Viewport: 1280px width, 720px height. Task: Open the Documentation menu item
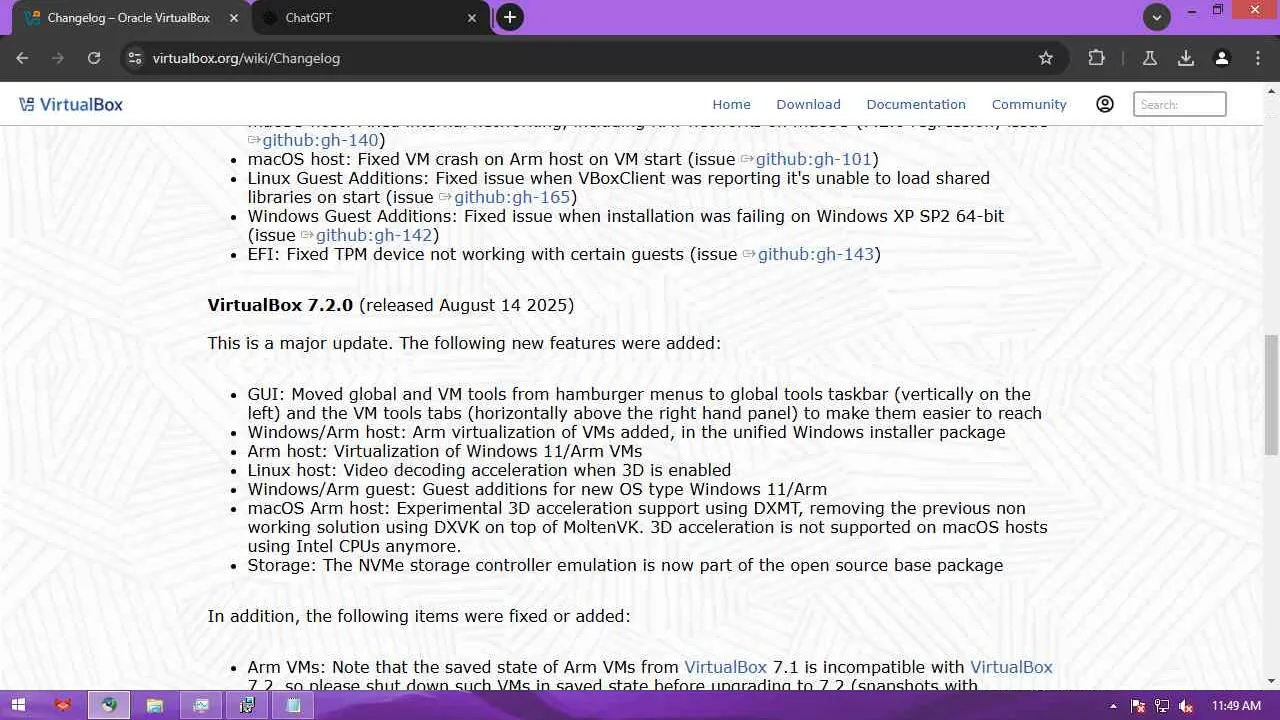click(x=916, y=104)
